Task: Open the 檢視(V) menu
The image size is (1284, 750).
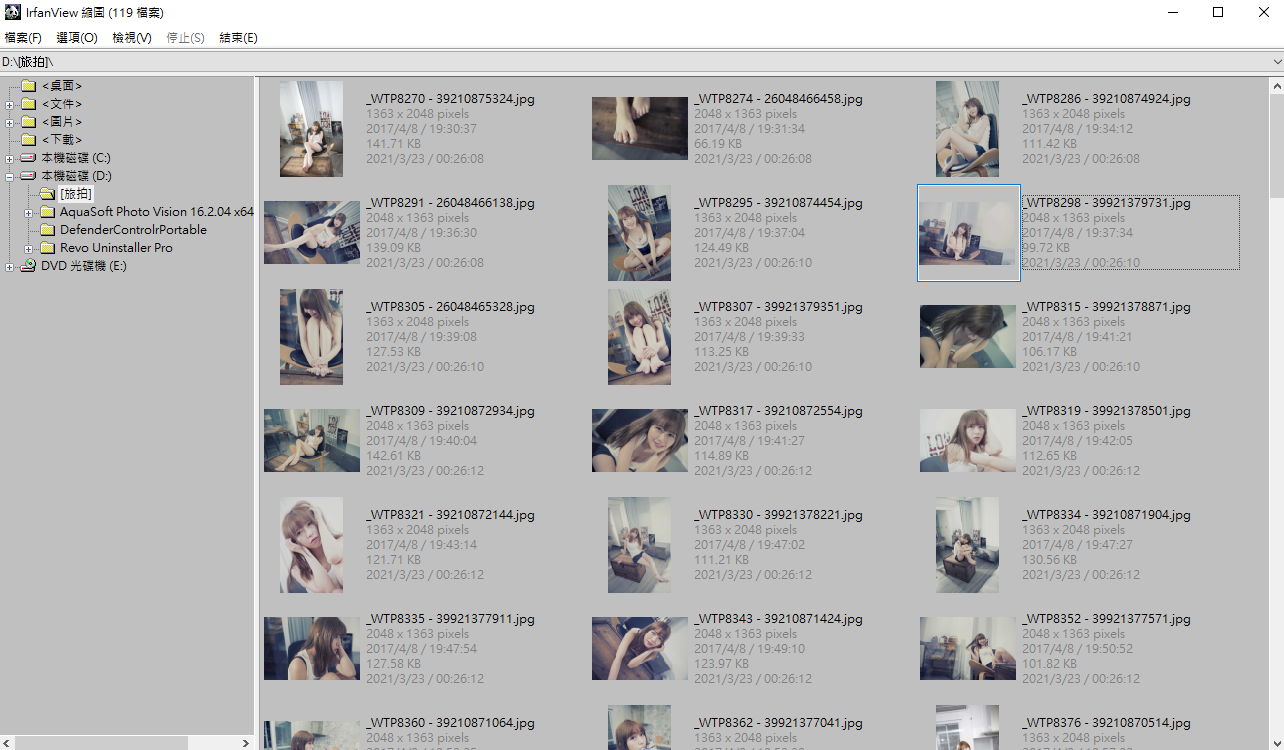Action: point(131,37)
